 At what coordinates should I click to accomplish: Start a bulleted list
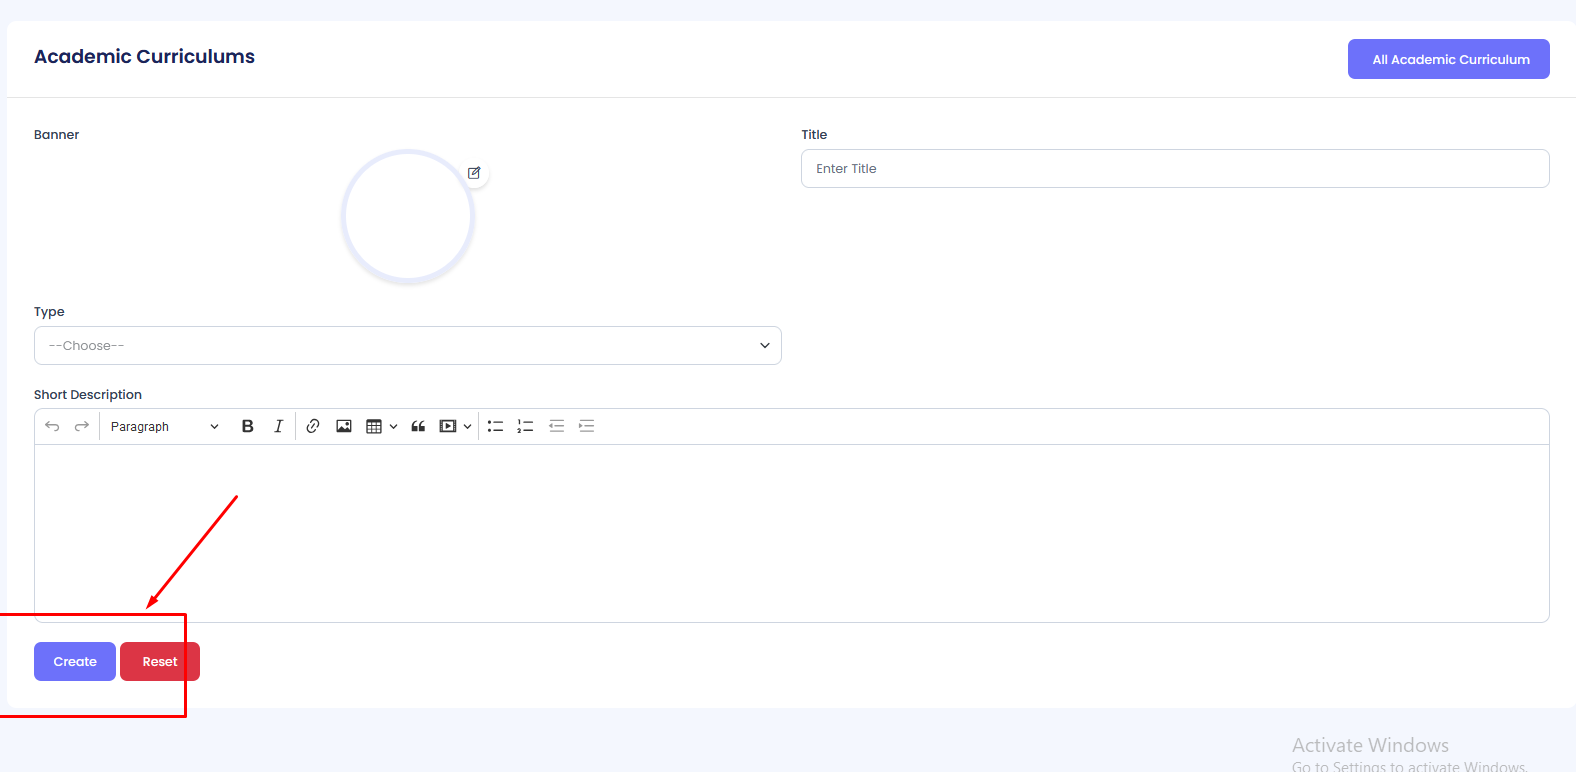coord(495,426)
